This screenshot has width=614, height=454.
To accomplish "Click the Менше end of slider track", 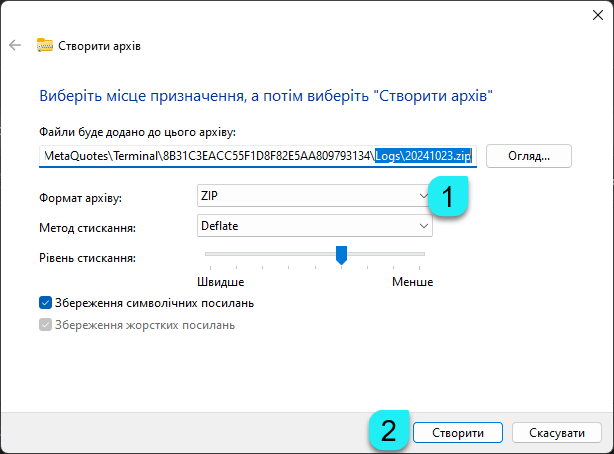I will (422, 254).
